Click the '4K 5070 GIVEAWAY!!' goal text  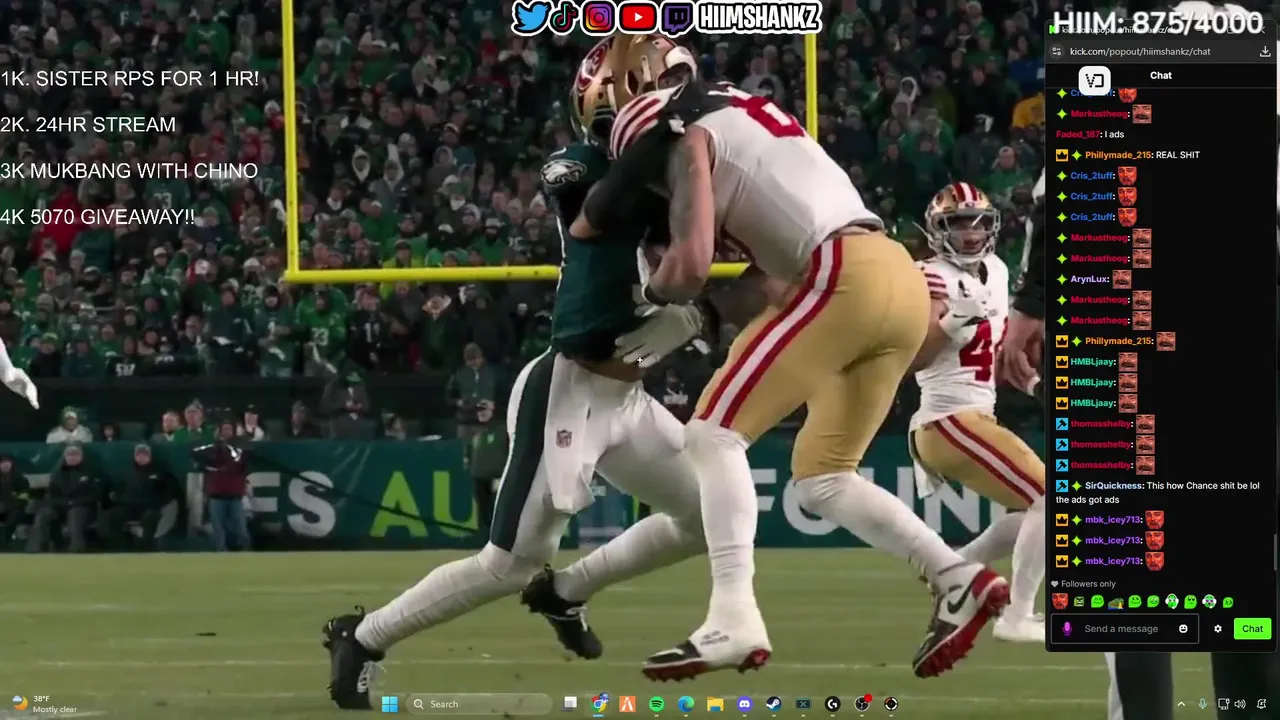[98, 217]
